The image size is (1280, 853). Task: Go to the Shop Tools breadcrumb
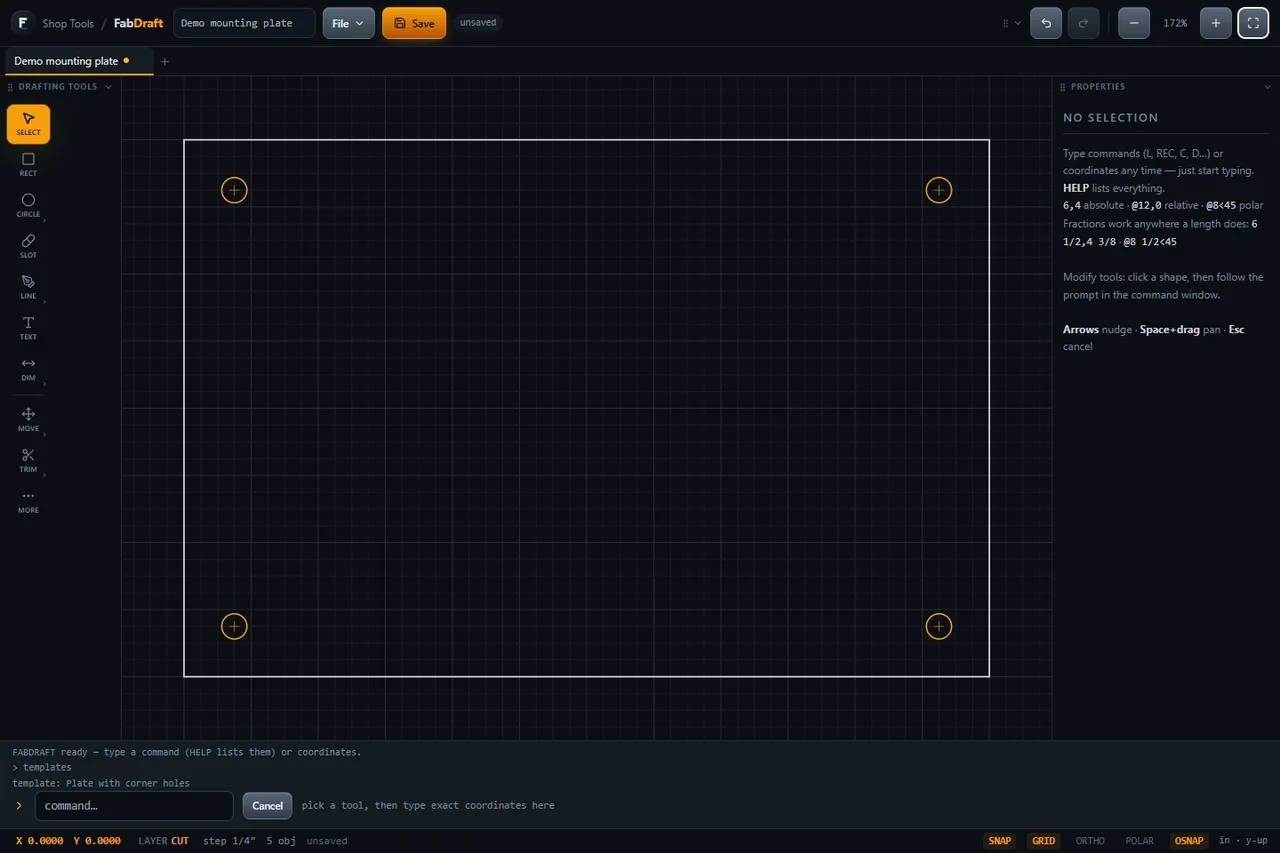[x=68, y=23]
